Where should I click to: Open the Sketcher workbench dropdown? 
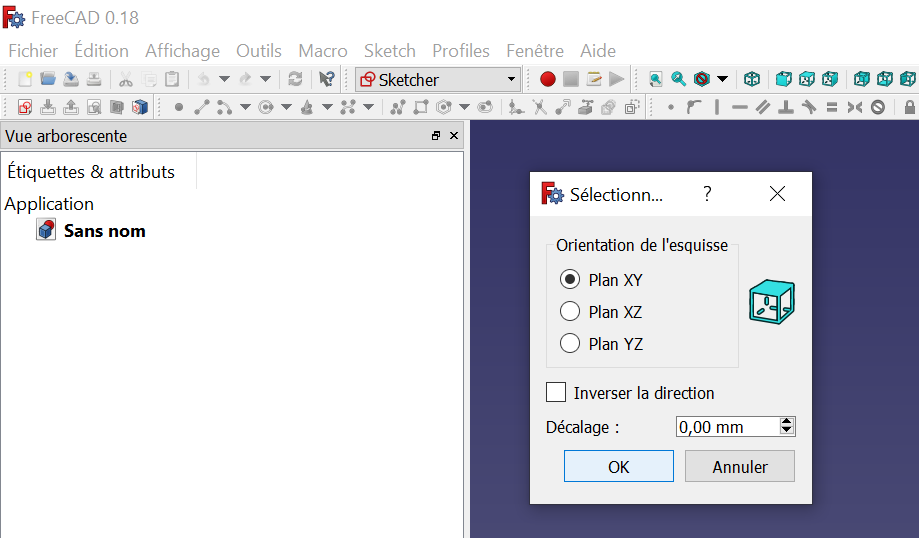click(x=437, y=79)
